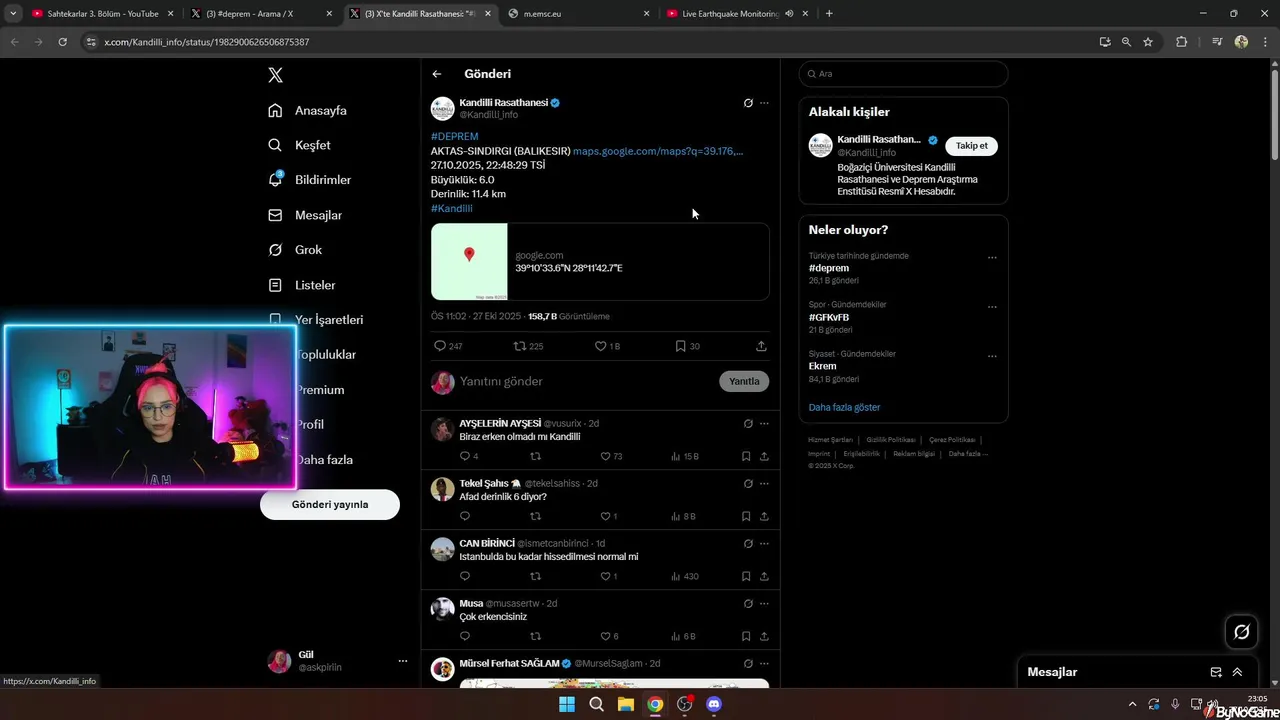This screenshot has width=1280, height=720.
Task: Click repost icon with 225 reposts
Action: point(519,346)
